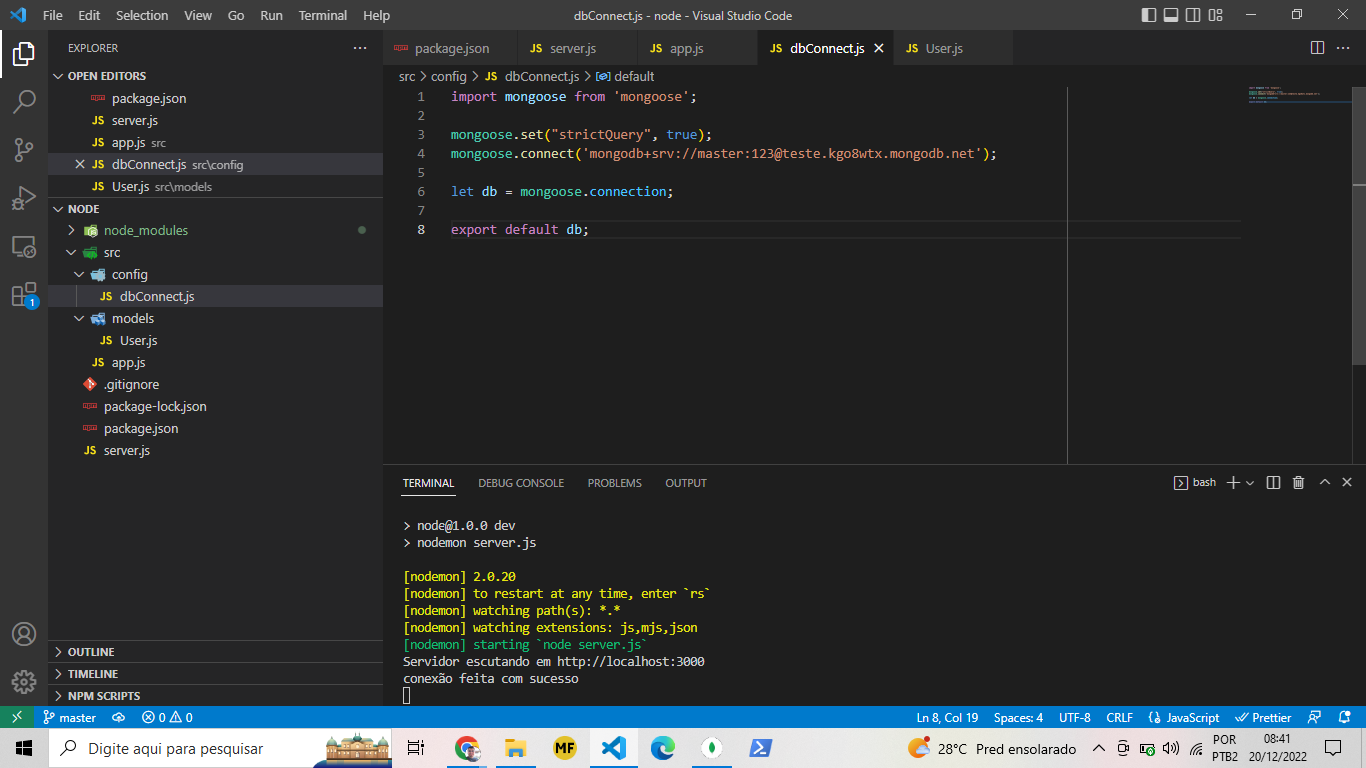Open notifications bell in status bar
The height and width of the screenshot is (768, 1366).
pyautogui.click(x=1344, y=717)
